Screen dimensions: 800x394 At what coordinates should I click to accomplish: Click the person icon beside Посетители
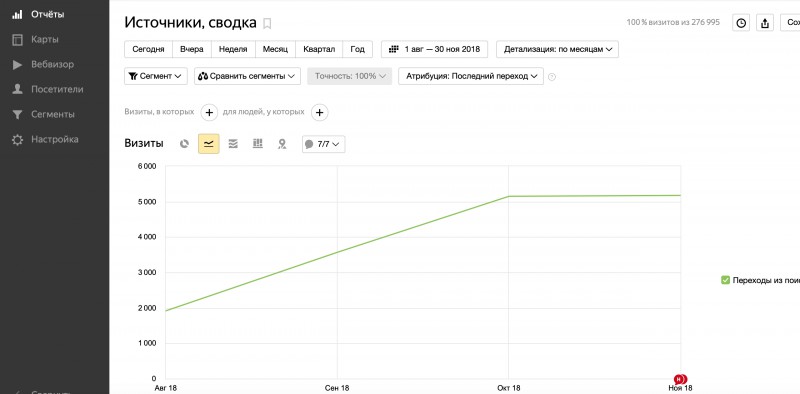click(x=17, y=89)
